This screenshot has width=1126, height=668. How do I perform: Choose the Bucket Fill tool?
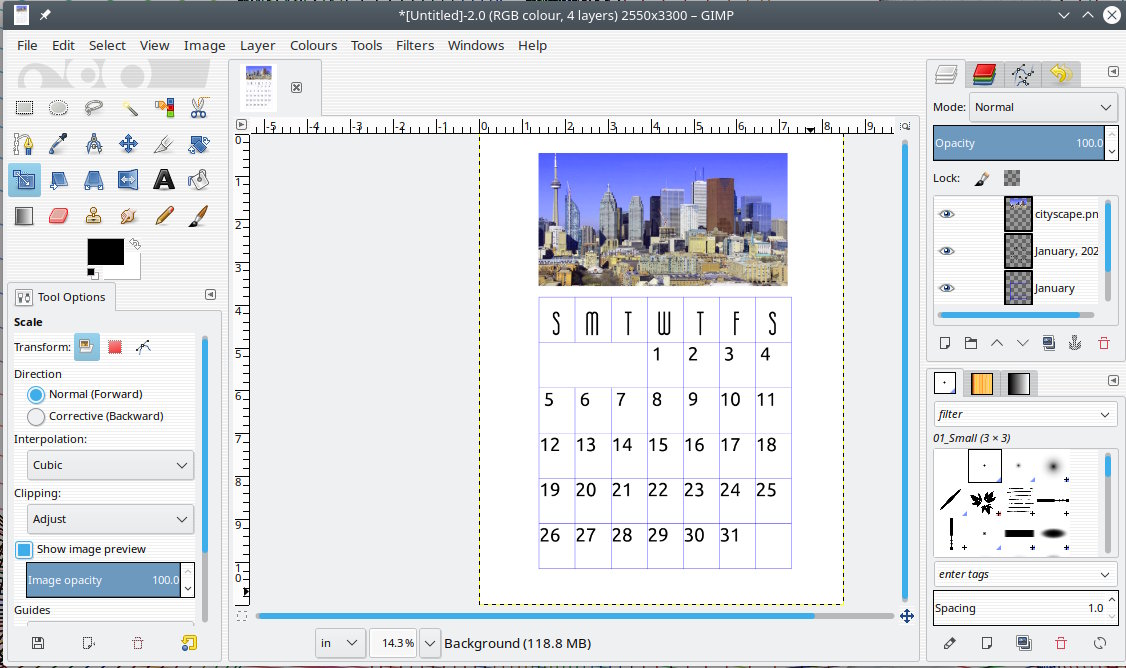tap(198, 180)
